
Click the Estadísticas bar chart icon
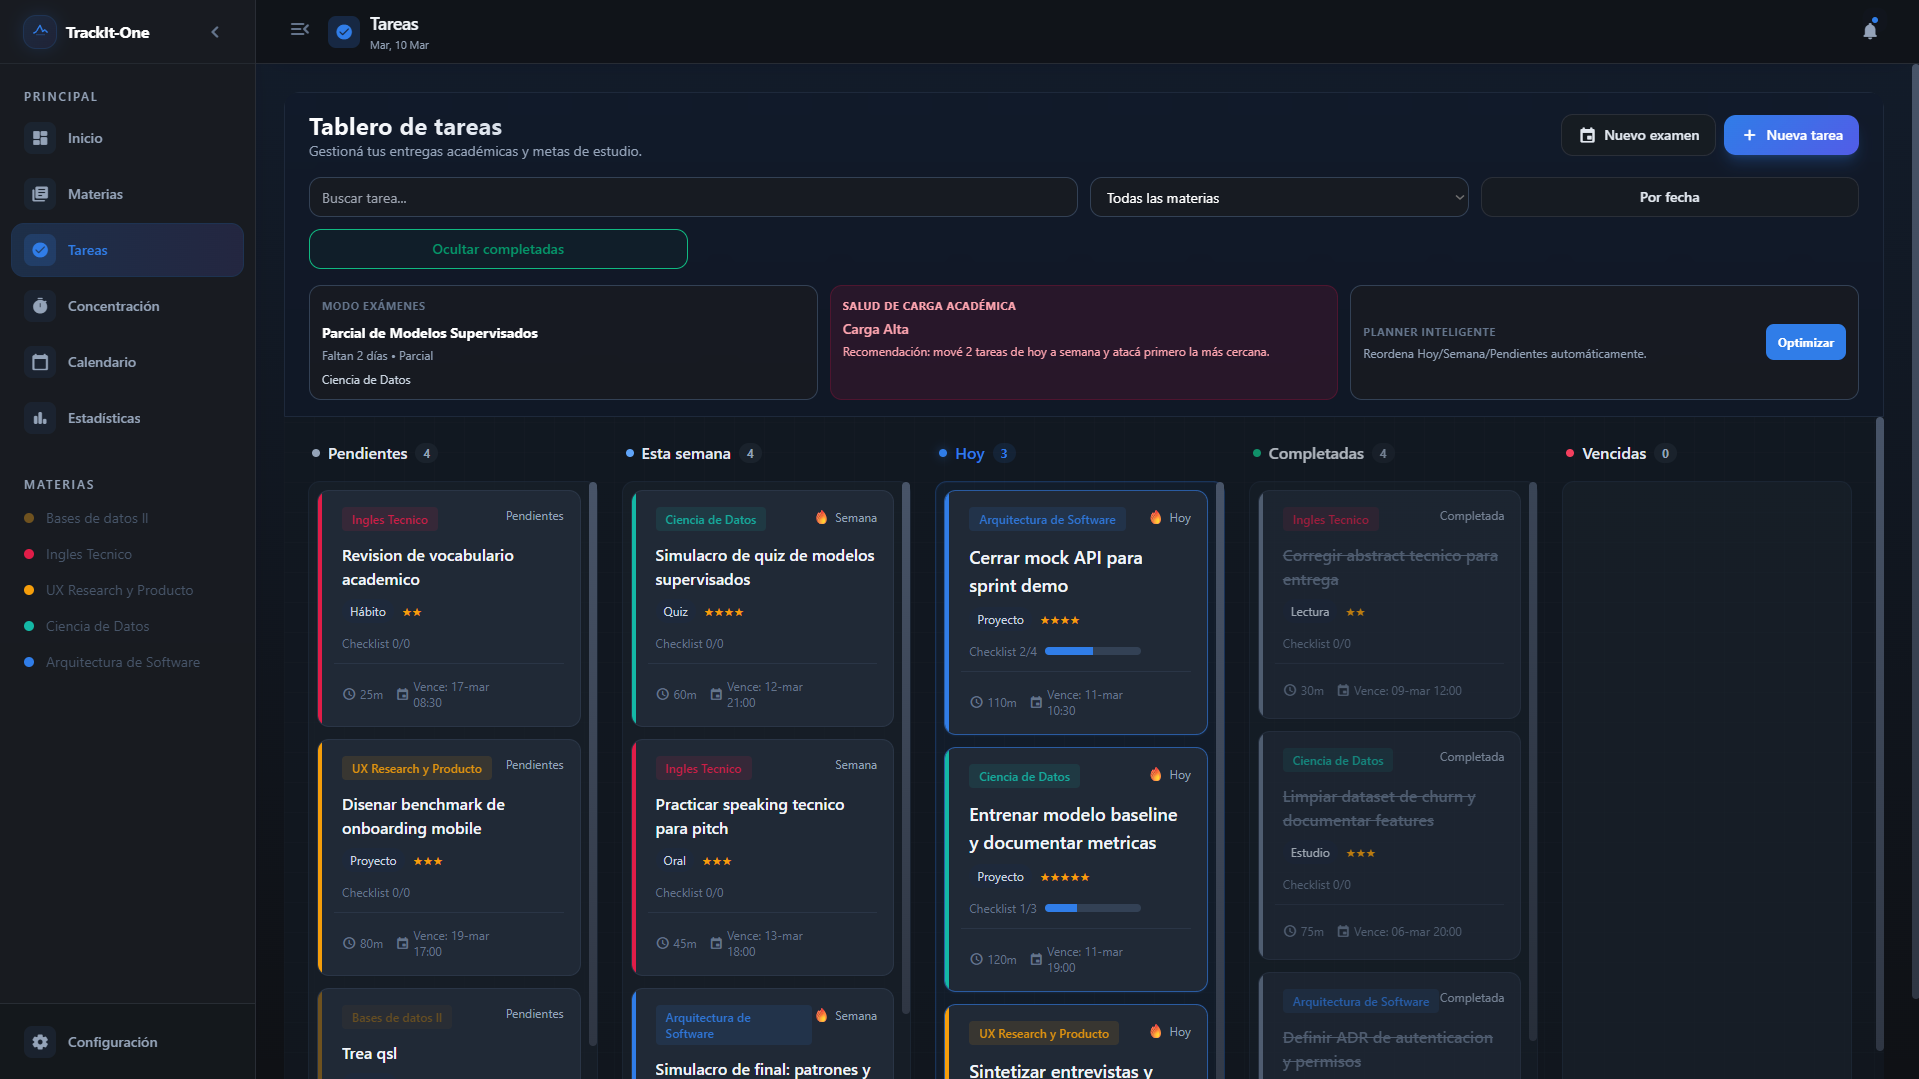[40, 418]
